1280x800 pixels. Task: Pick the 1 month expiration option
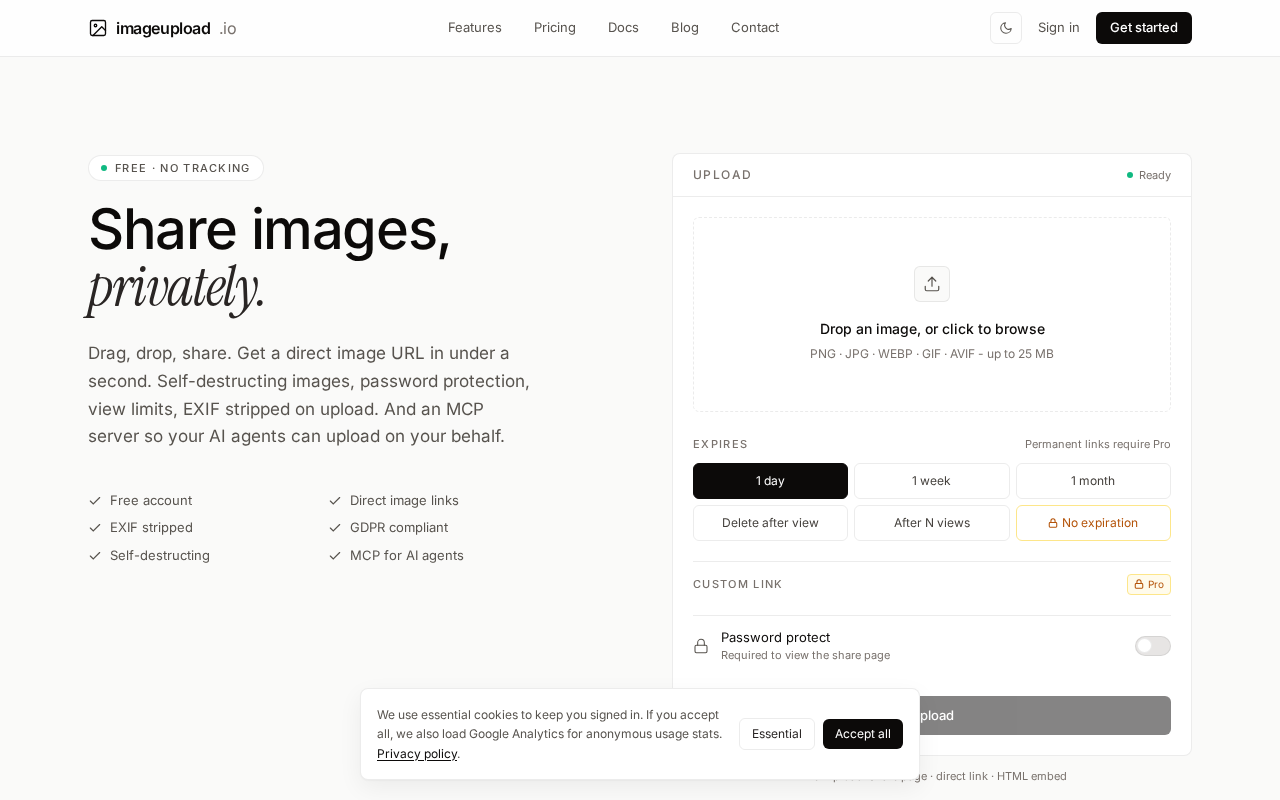click(x=1093, y=481)
